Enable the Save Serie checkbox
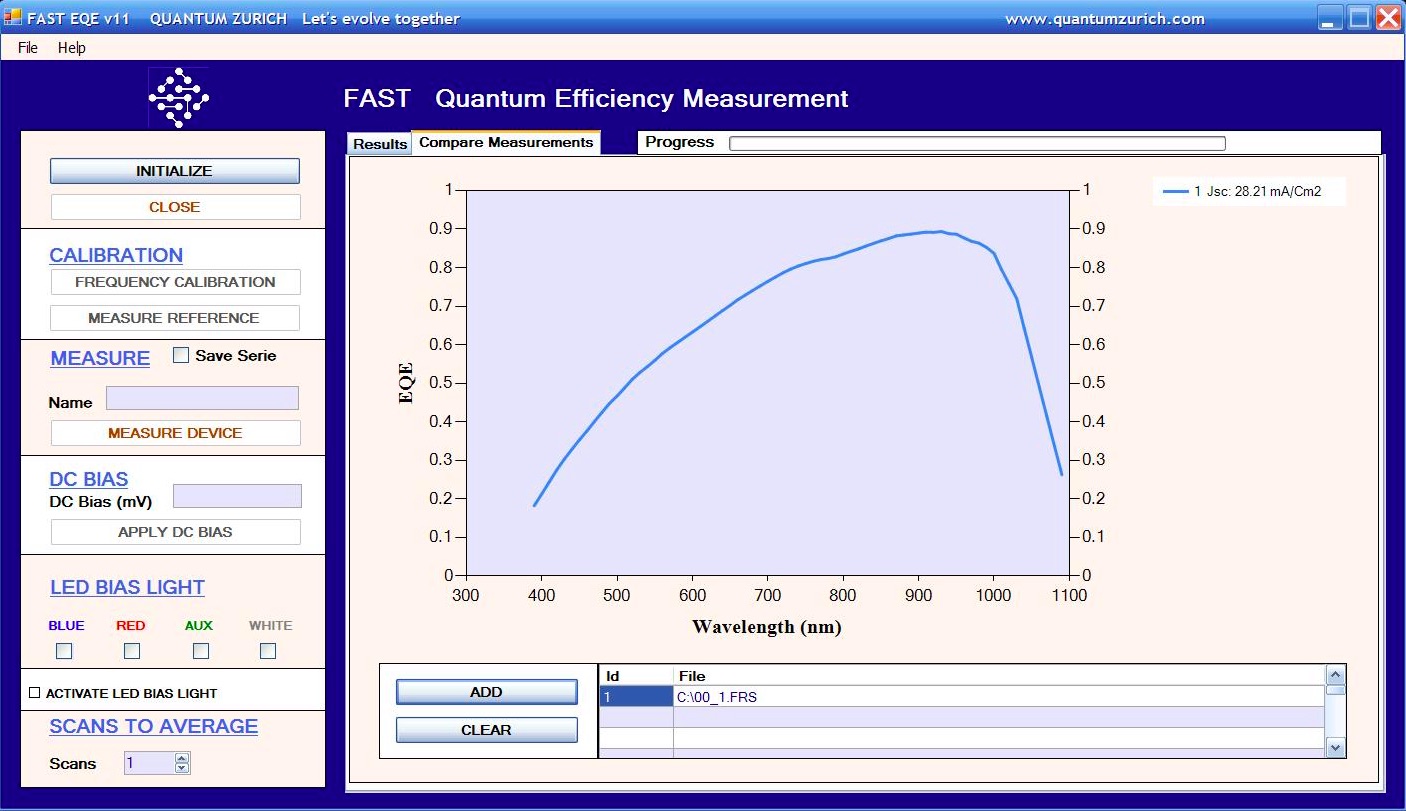1406x811 pixels. [181, 354]
